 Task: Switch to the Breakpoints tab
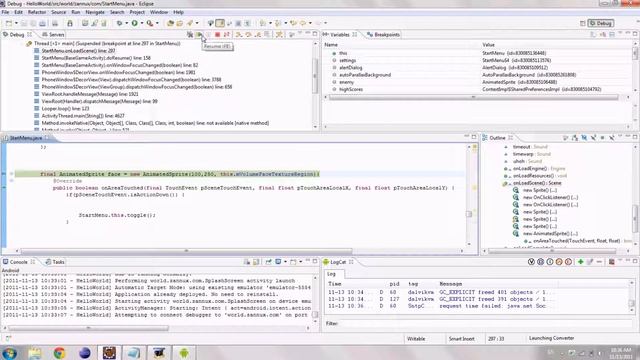[383, 35]
